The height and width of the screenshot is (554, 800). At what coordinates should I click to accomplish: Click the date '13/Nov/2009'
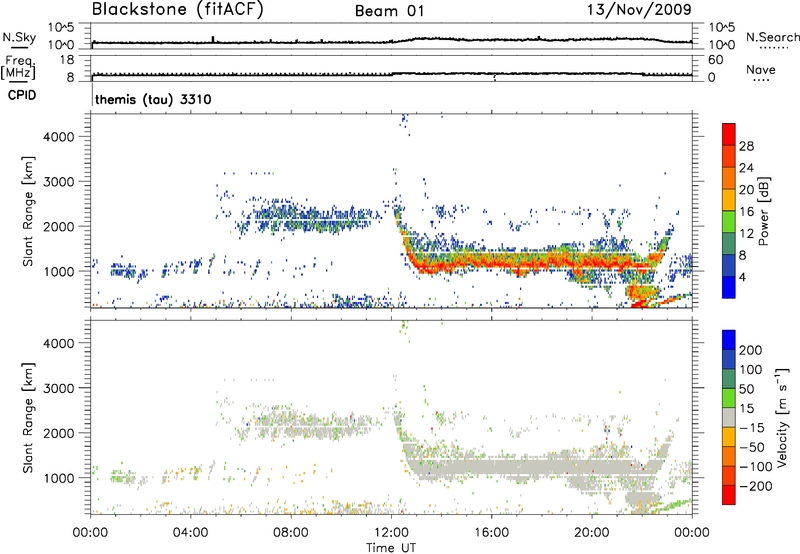[639, 10]
